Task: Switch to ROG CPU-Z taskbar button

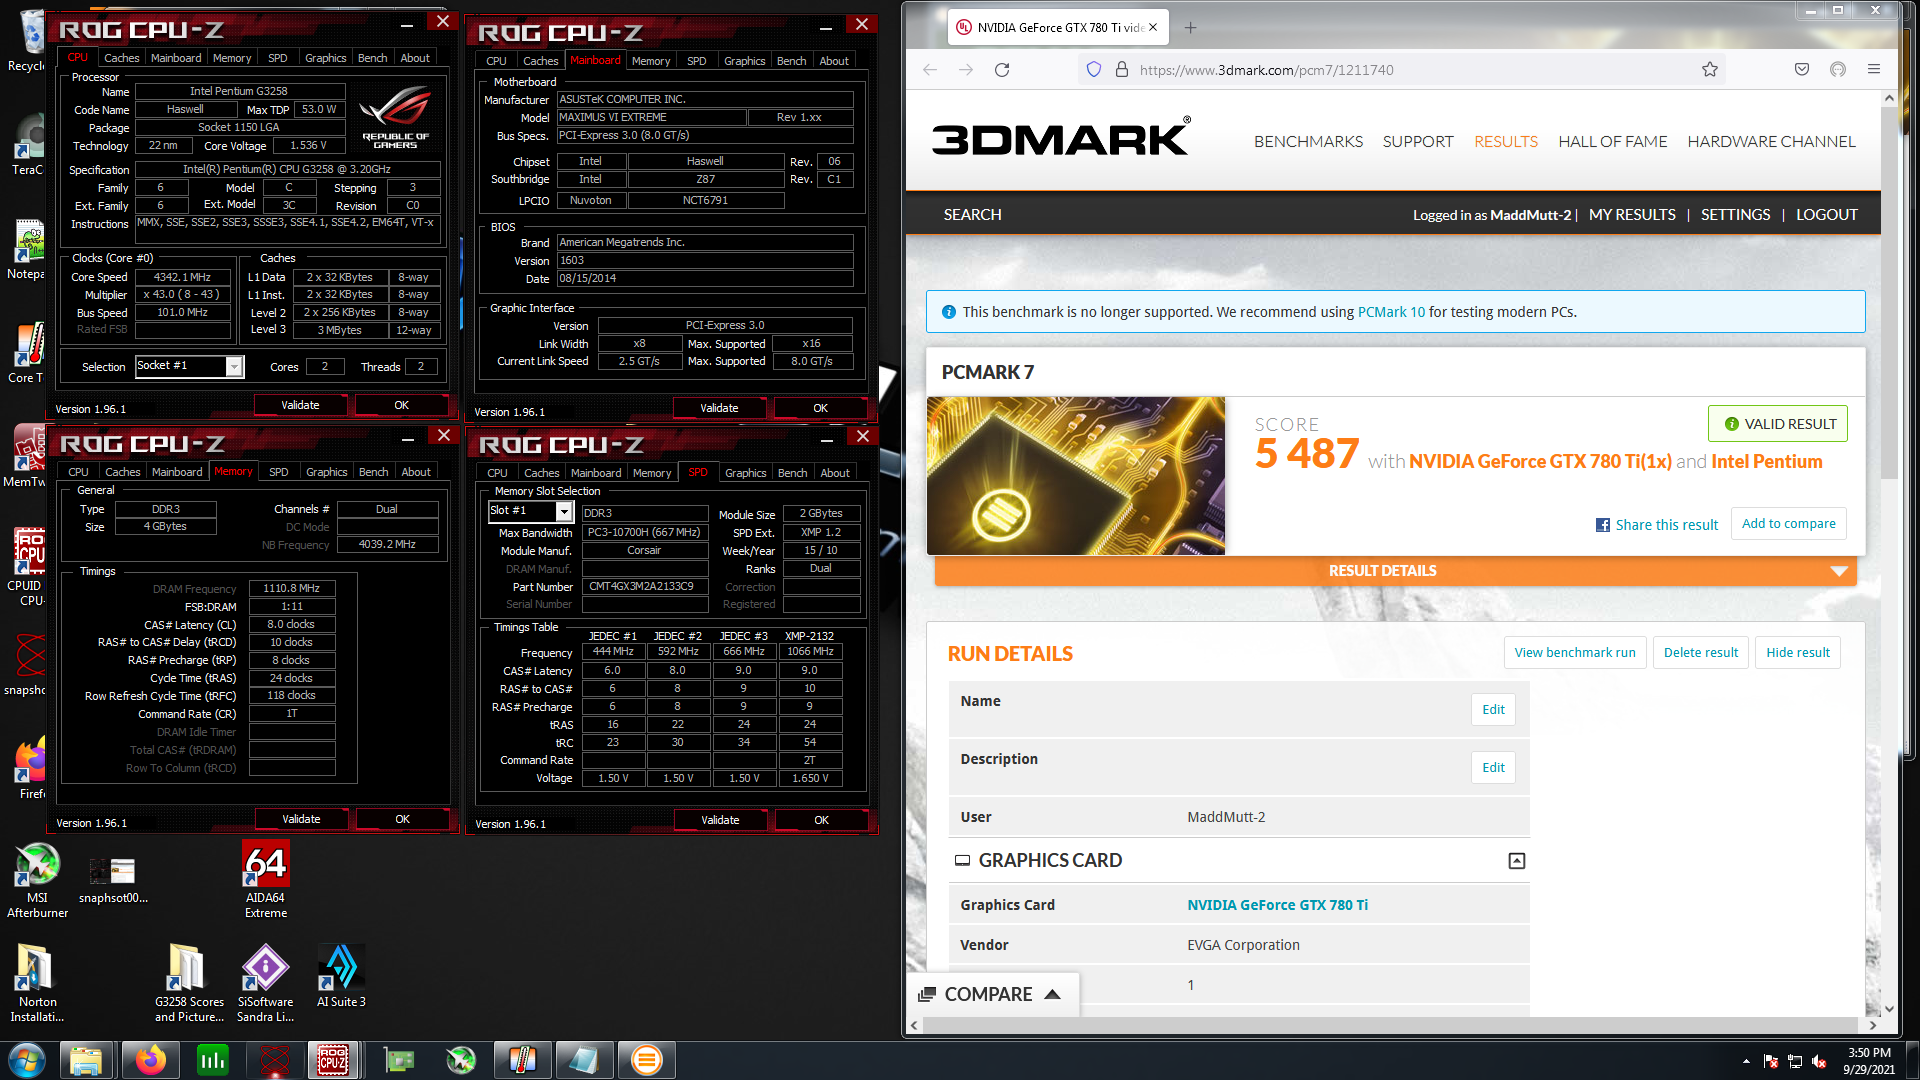Action: coord(333,1060)
